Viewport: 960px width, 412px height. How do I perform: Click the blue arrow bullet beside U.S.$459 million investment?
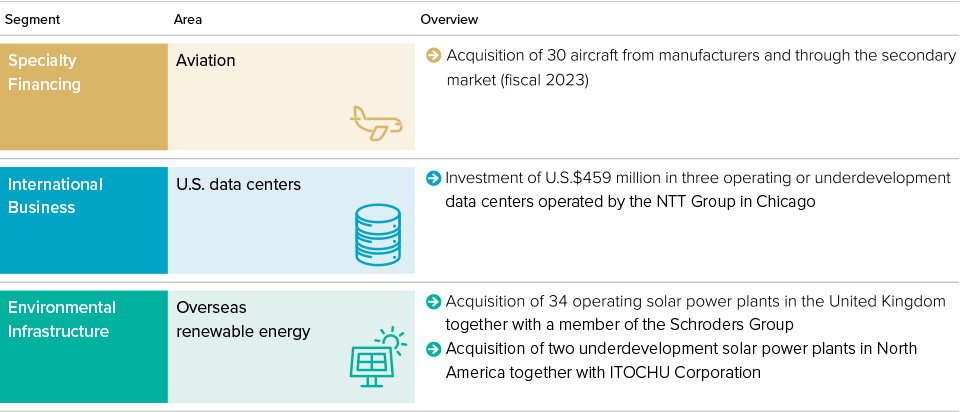tap(433, 178)
